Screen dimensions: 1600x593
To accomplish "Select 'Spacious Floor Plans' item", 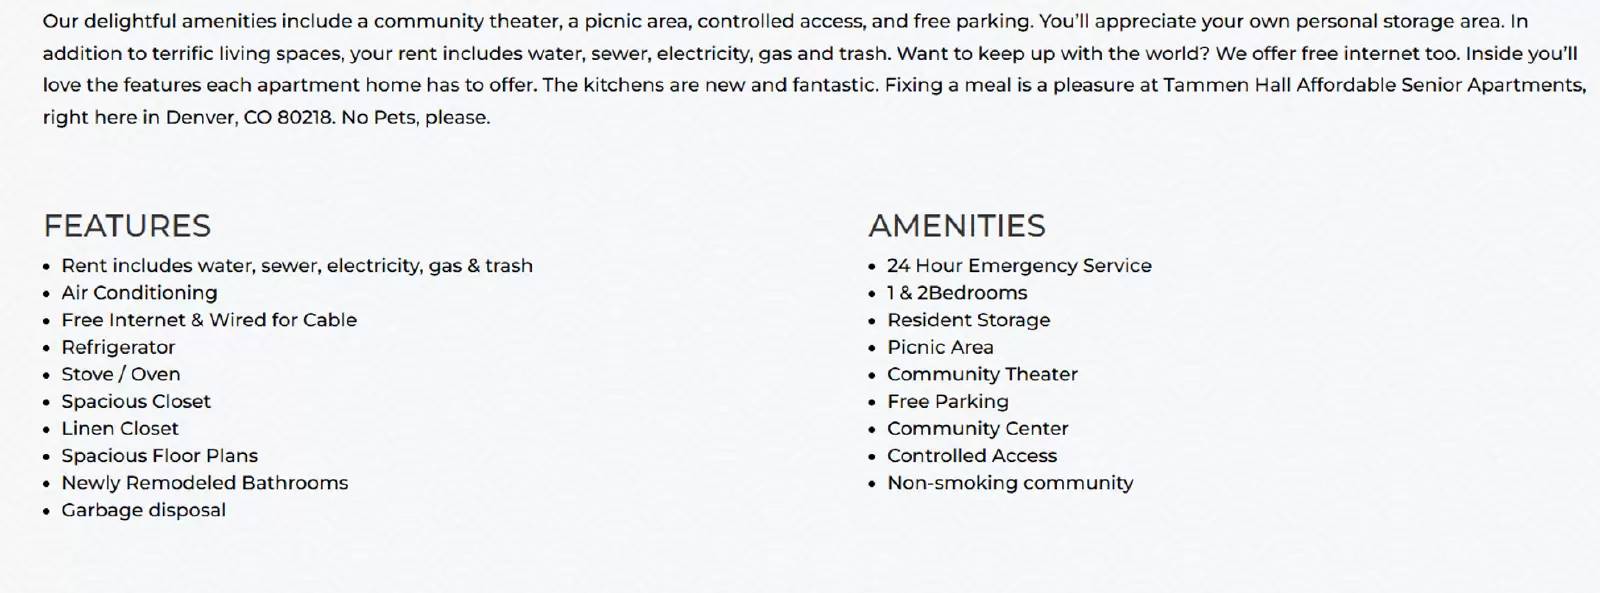I will tap(160, 455).
